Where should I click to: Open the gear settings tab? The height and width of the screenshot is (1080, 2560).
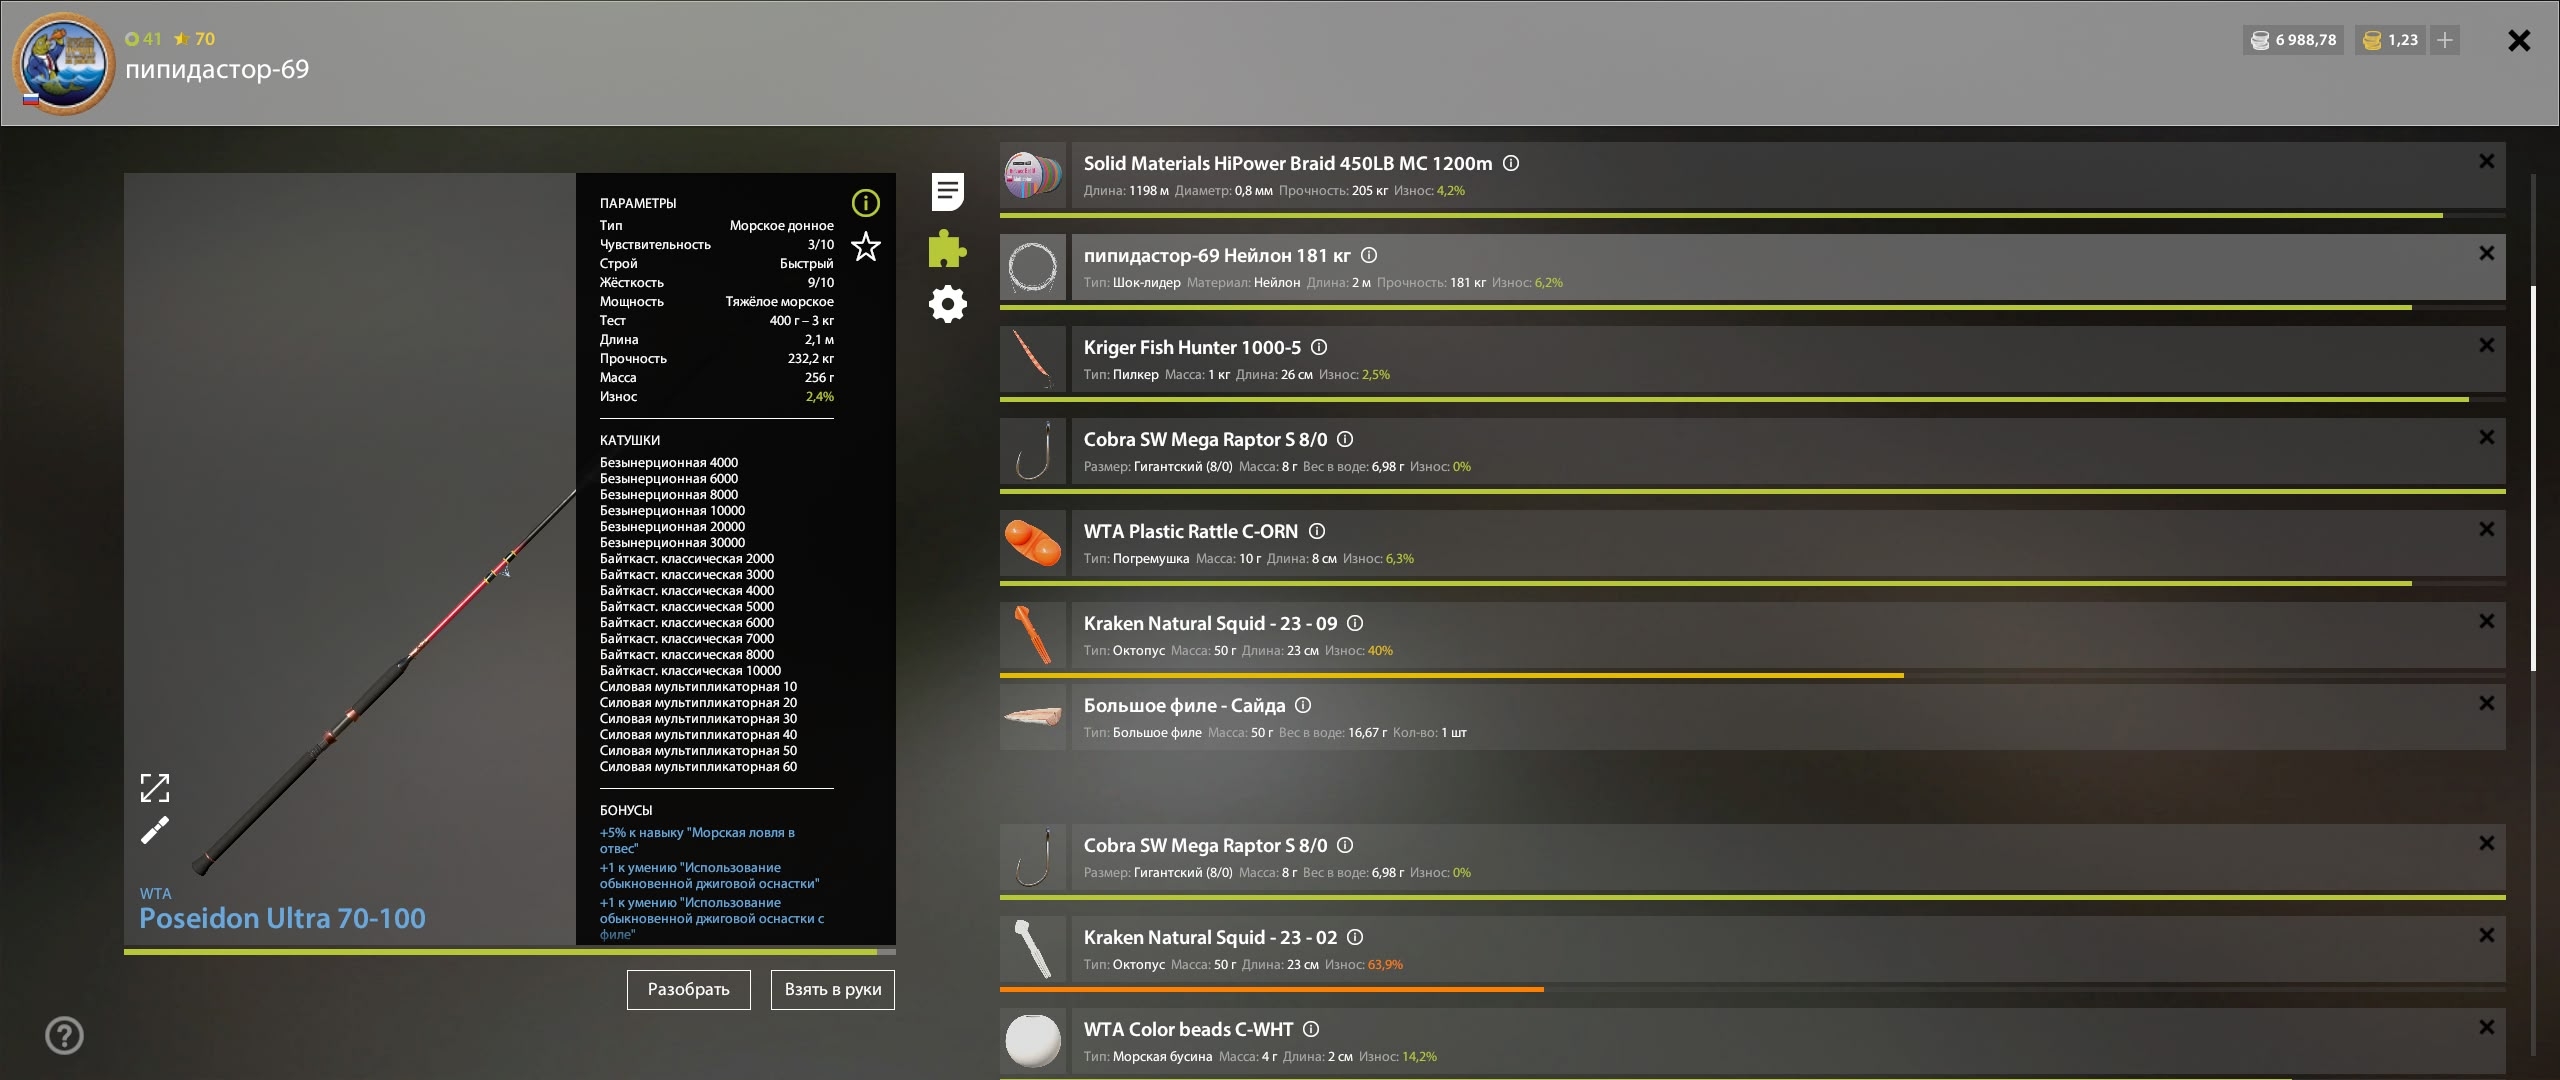point(947,304)
